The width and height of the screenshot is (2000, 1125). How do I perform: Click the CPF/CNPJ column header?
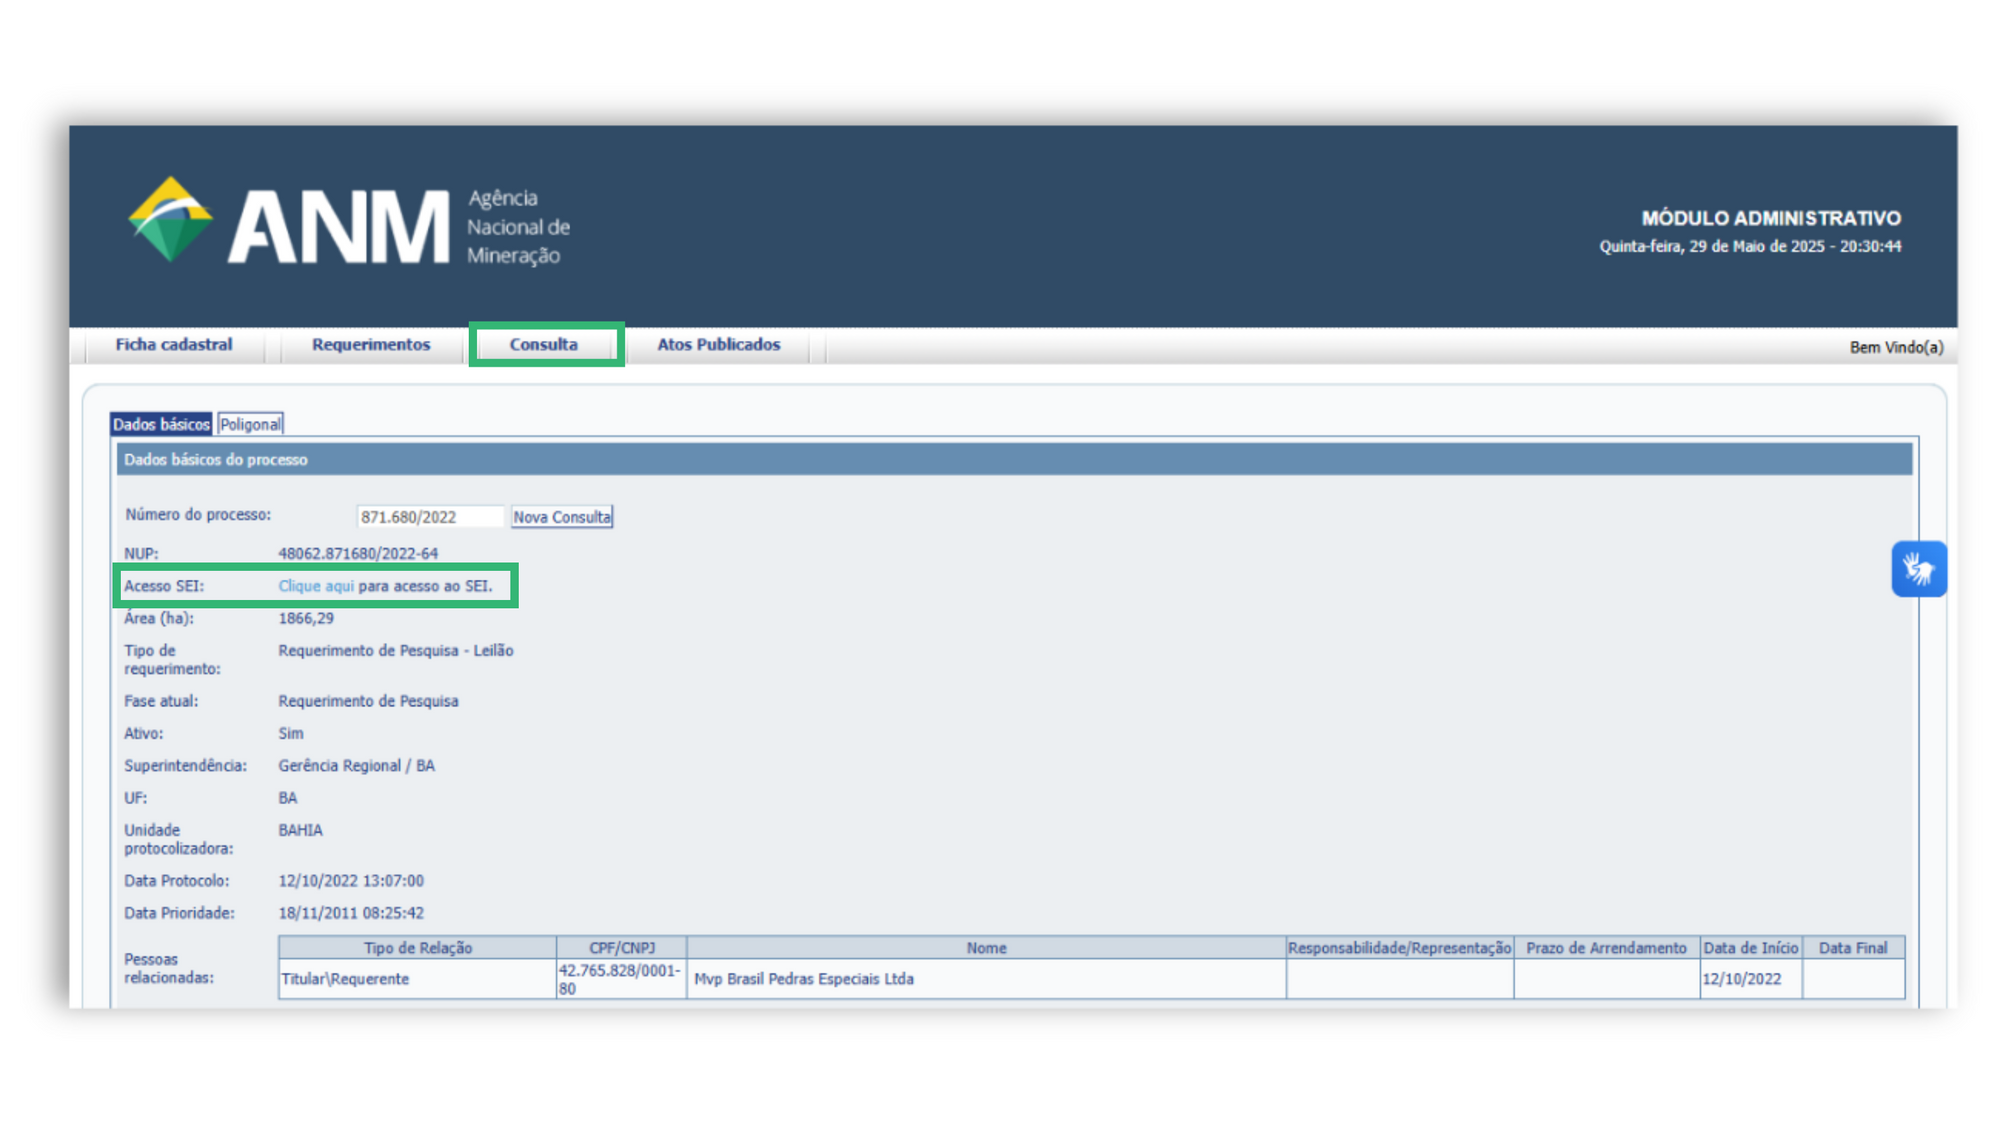coord(622,948)
